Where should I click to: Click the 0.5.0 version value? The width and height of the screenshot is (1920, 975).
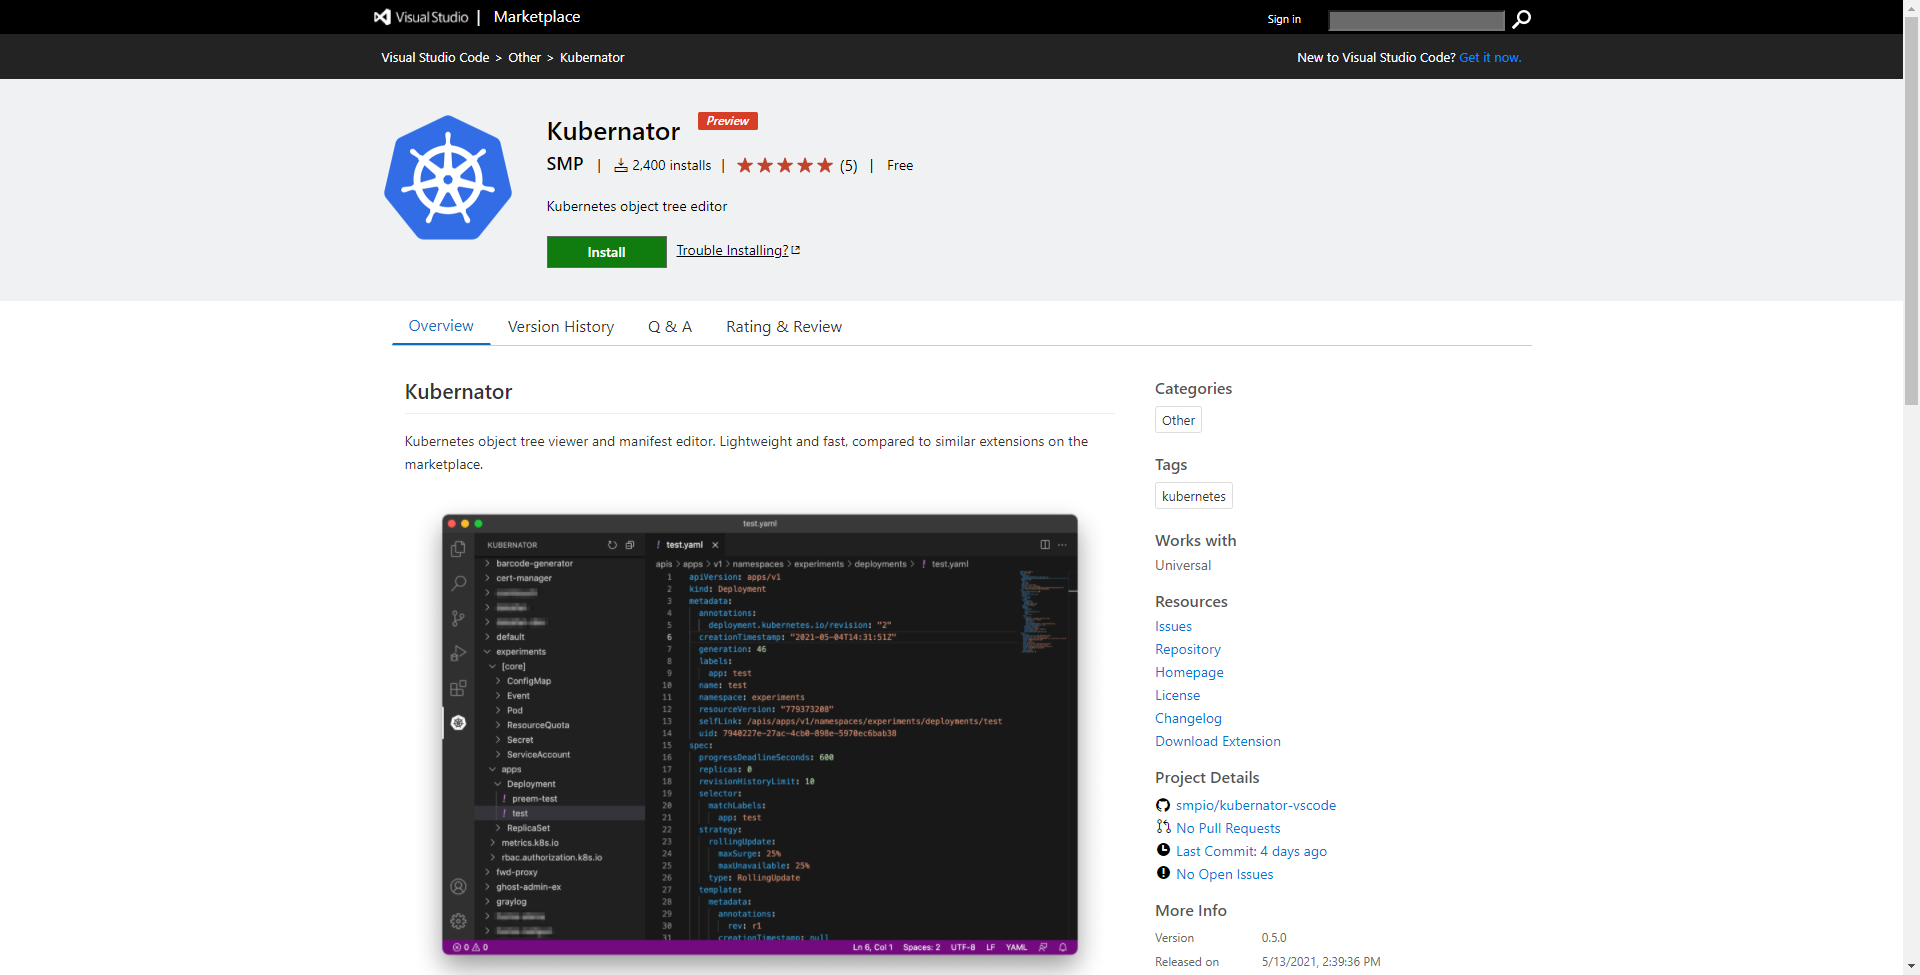[1274, 938]
